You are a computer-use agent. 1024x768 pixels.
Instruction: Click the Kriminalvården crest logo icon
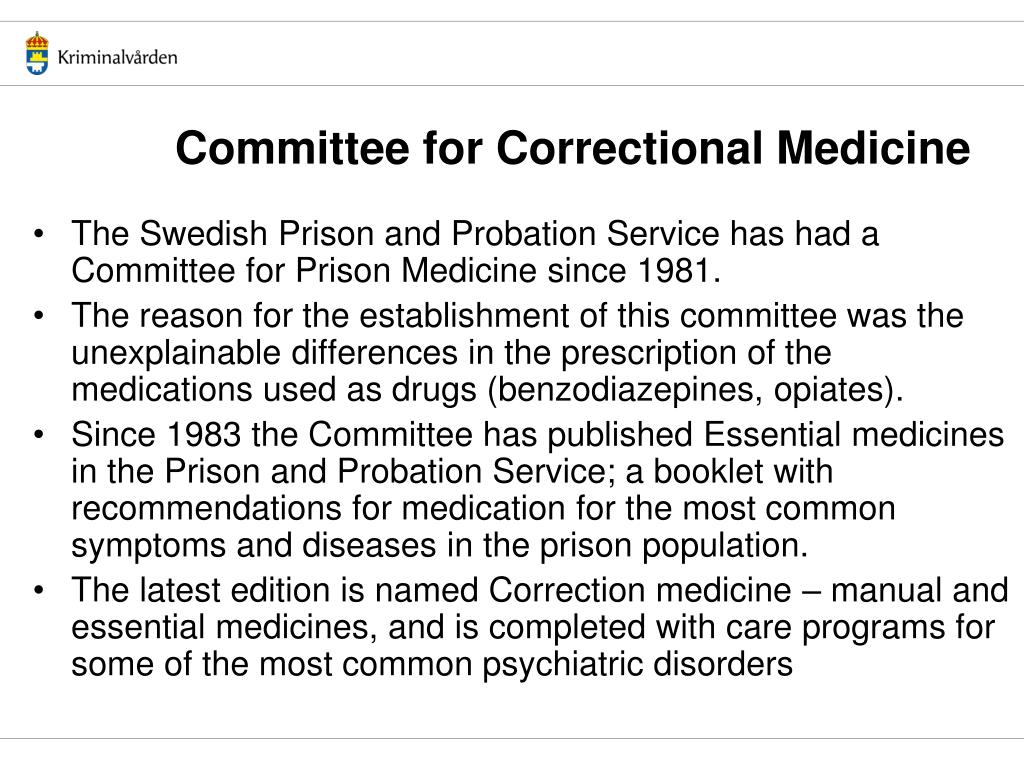coord(37,54)
